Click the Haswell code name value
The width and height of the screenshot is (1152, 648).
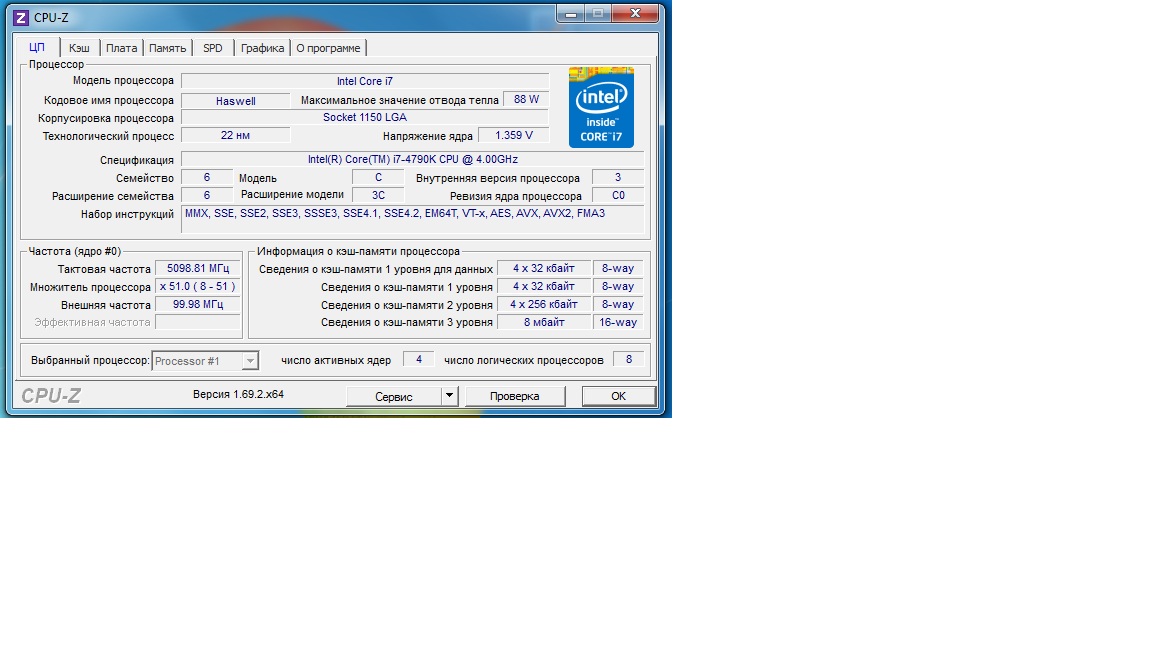(236, 101)
